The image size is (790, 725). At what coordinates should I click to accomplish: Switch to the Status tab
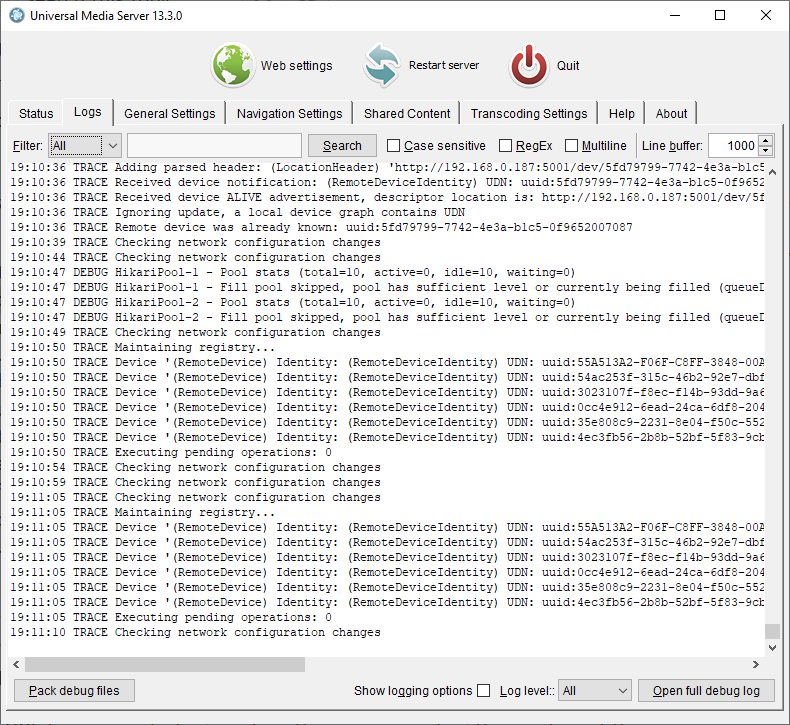pyautogui.click(x=36, y=113)
